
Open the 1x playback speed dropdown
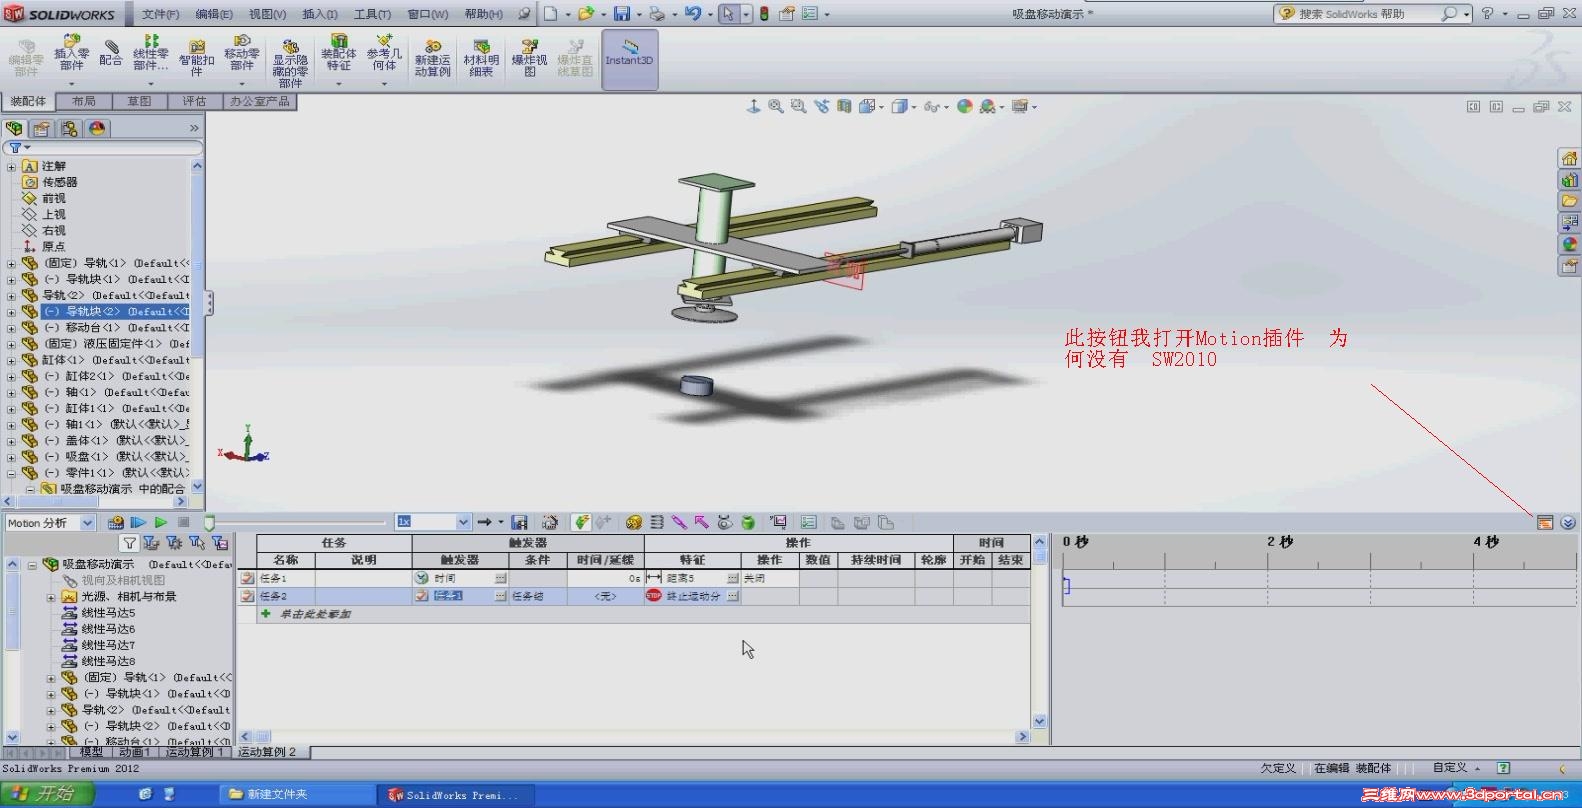click(463, 522)
